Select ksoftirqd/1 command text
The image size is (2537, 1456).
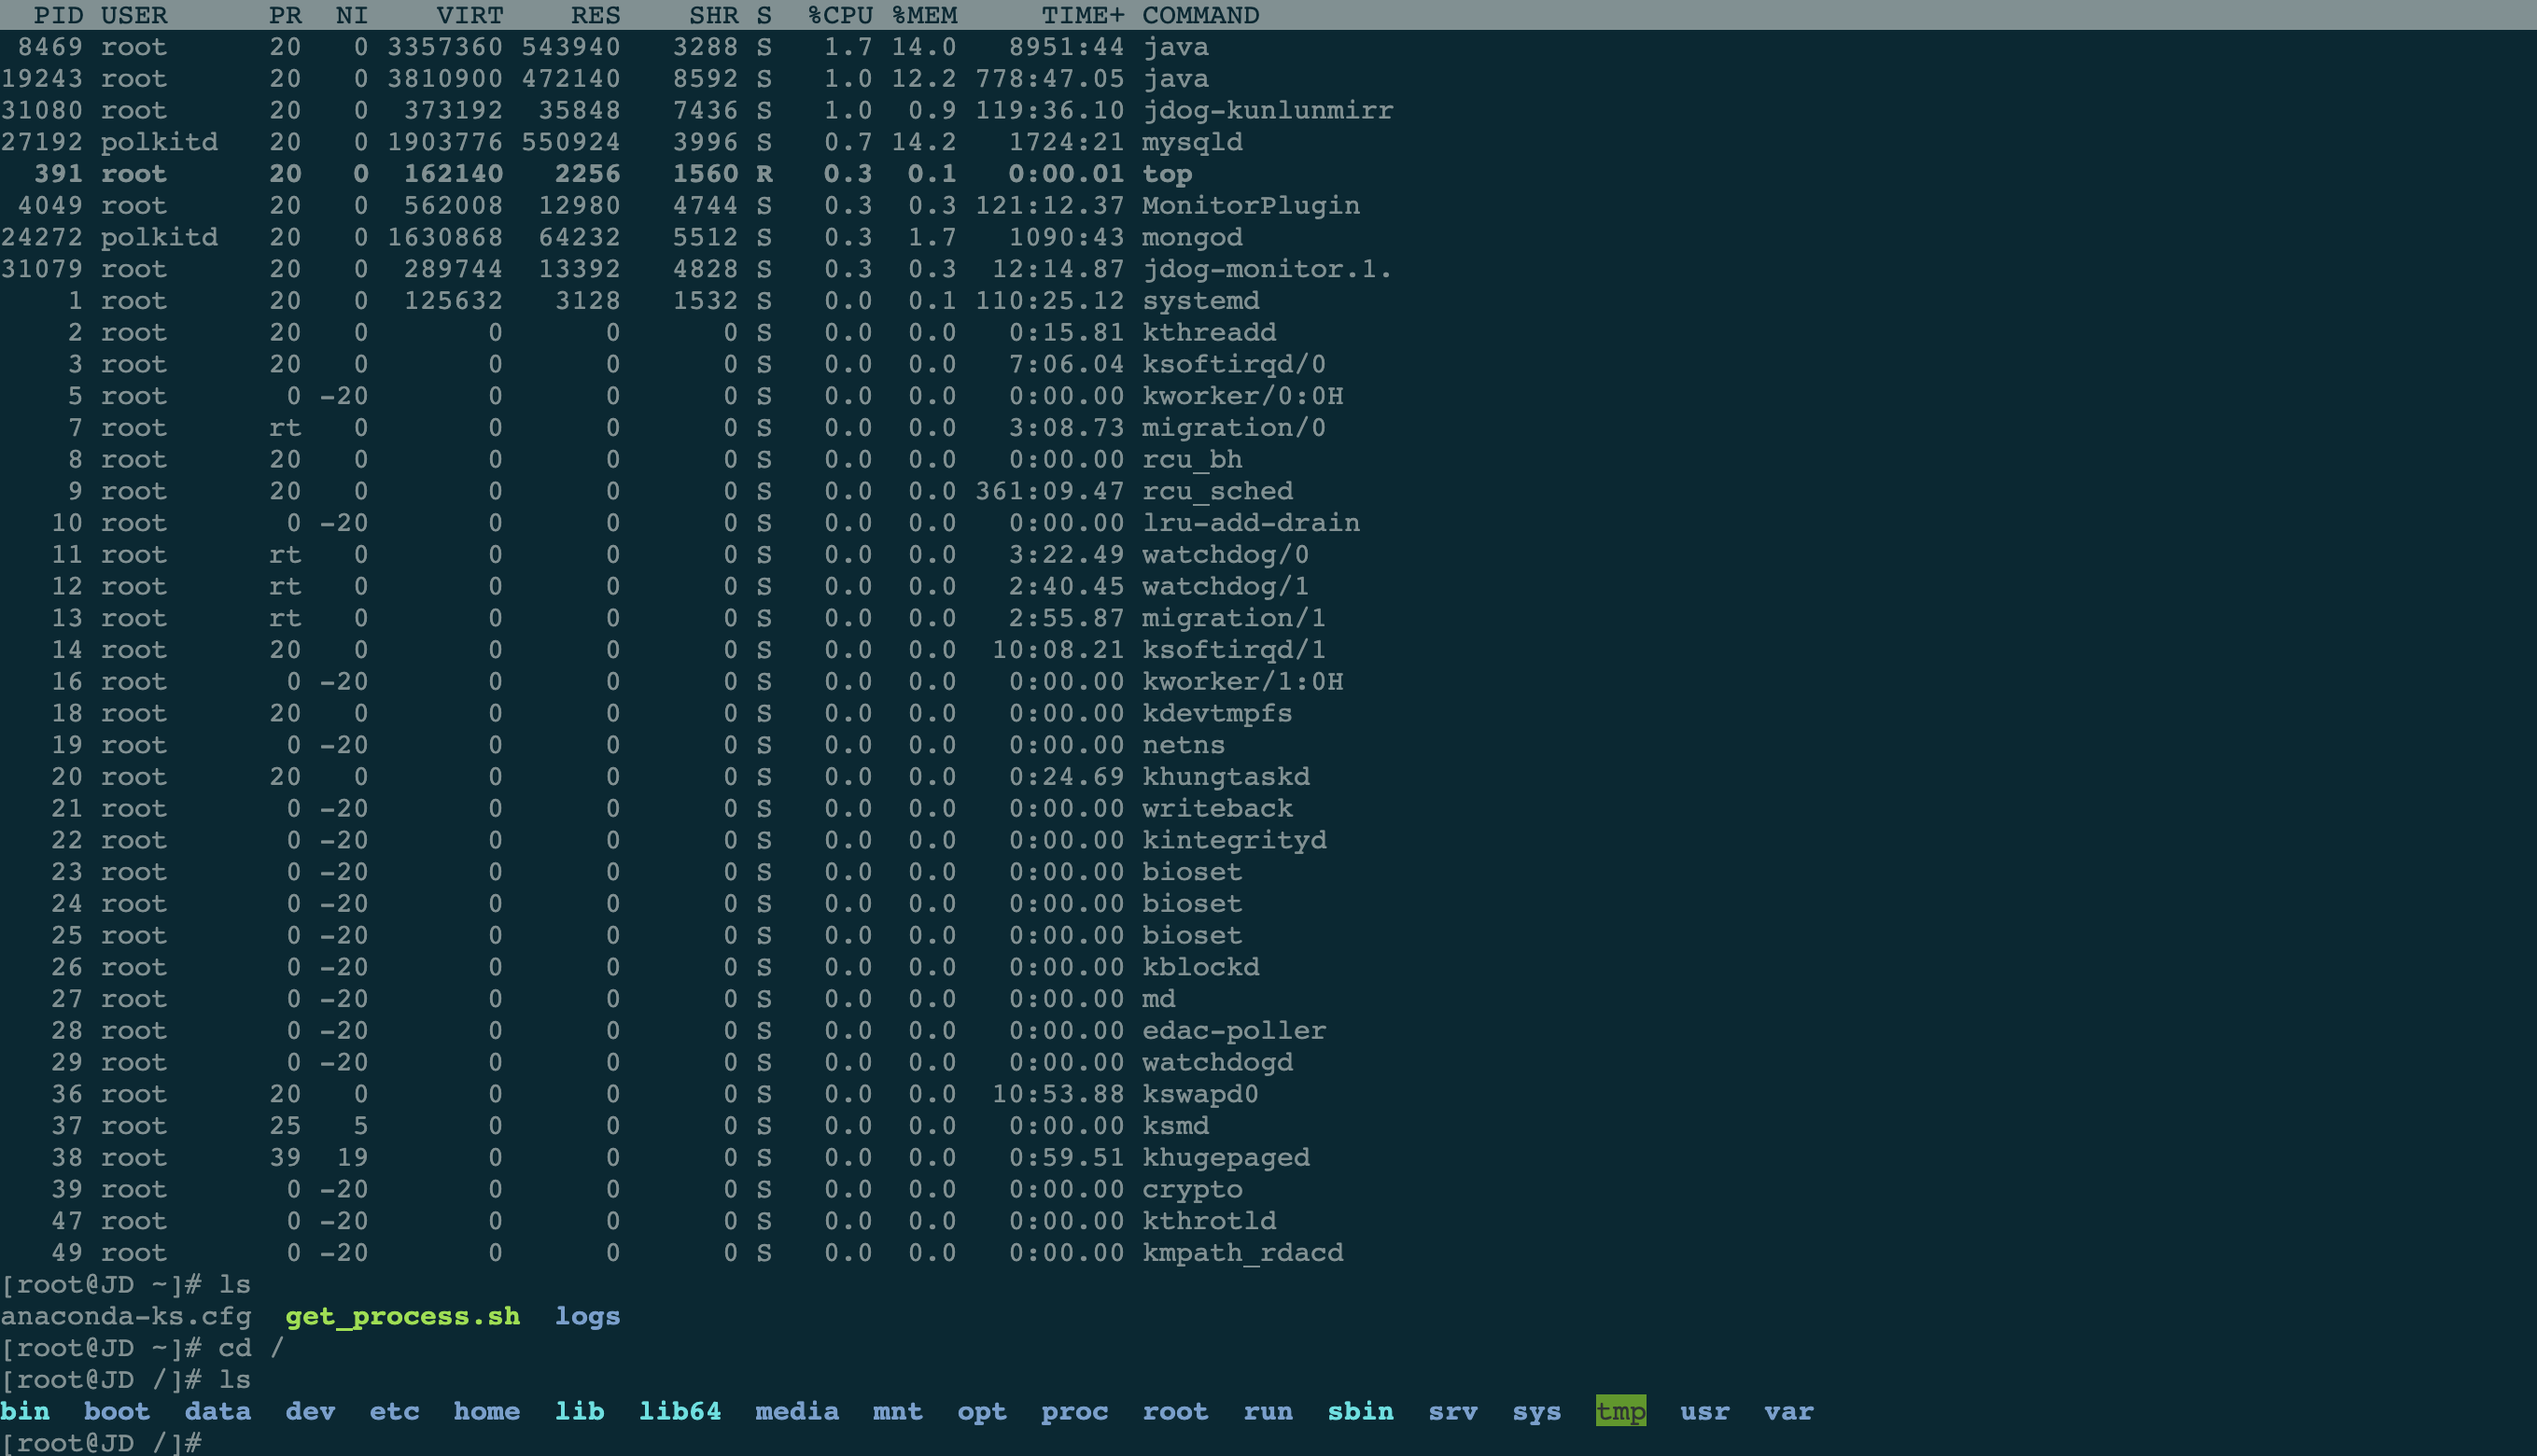coord(1234,650)
